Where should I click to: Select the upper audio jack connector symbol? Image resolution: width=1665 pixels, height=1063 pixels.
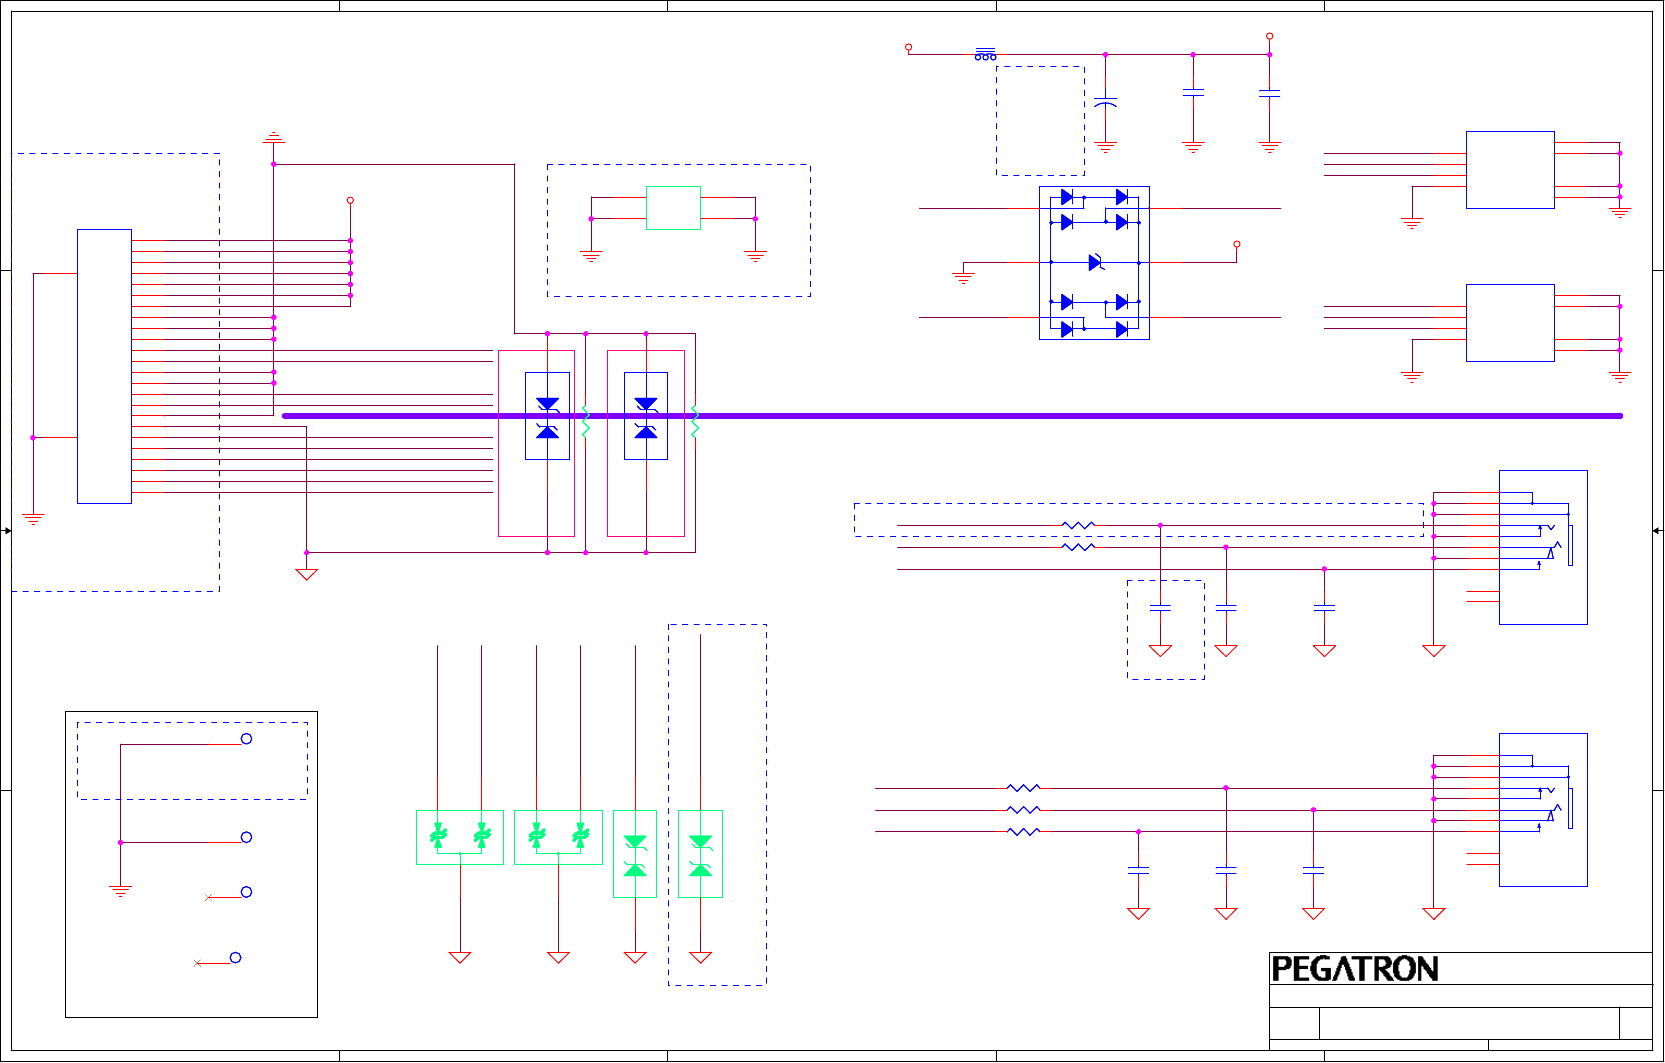coord(1543,547)
